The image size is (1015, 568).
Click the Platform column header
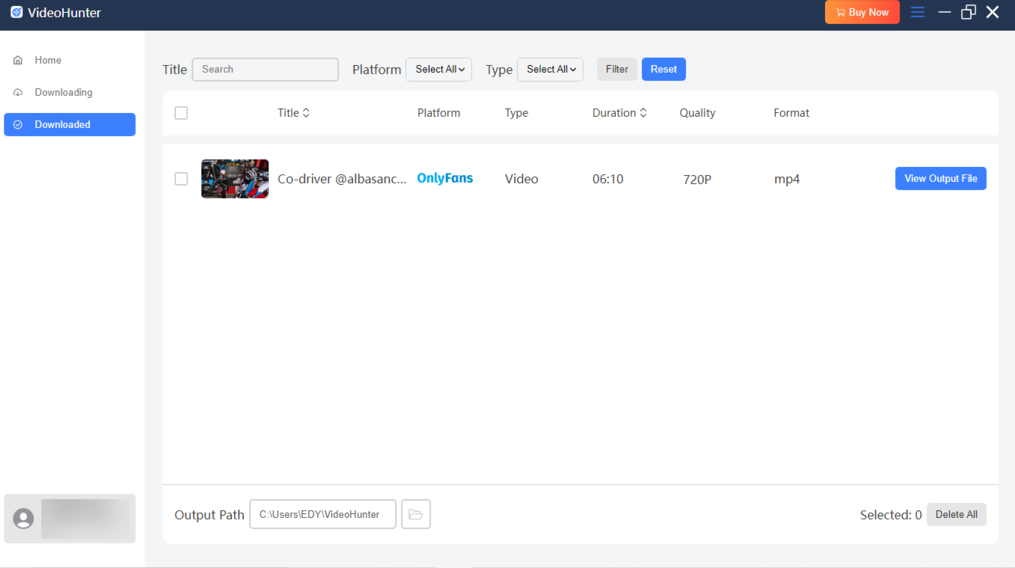[x=439, y=113]
